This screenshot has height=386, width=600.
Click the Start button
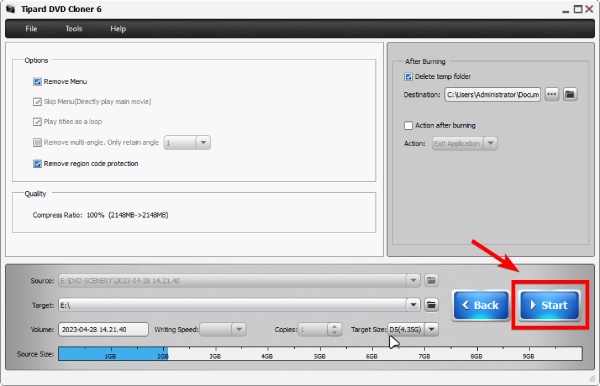(x=549, y=305)
